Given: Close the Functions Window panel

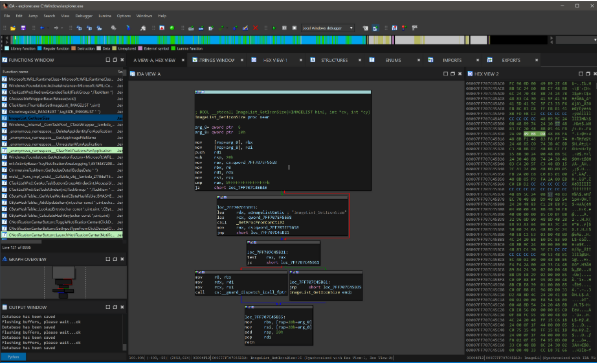Looking at the screenshot, I should [x=122, y=60].
